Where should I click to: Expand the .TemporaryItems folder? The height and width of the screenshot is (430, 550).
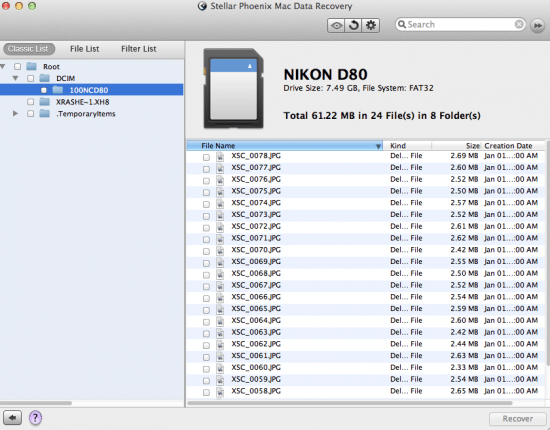[15, 113]
